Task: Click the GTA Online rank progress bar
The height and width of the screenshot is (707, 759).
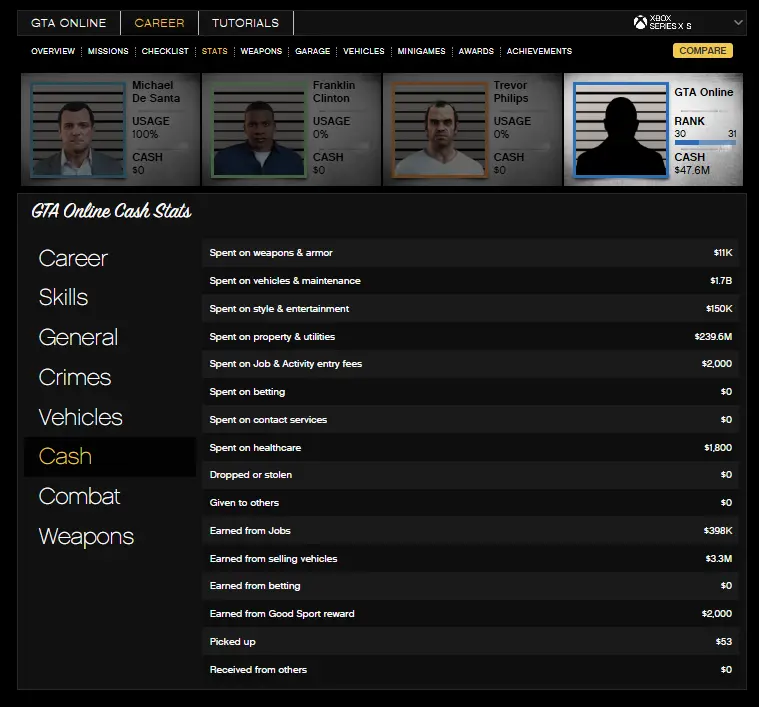Action: 704,144
